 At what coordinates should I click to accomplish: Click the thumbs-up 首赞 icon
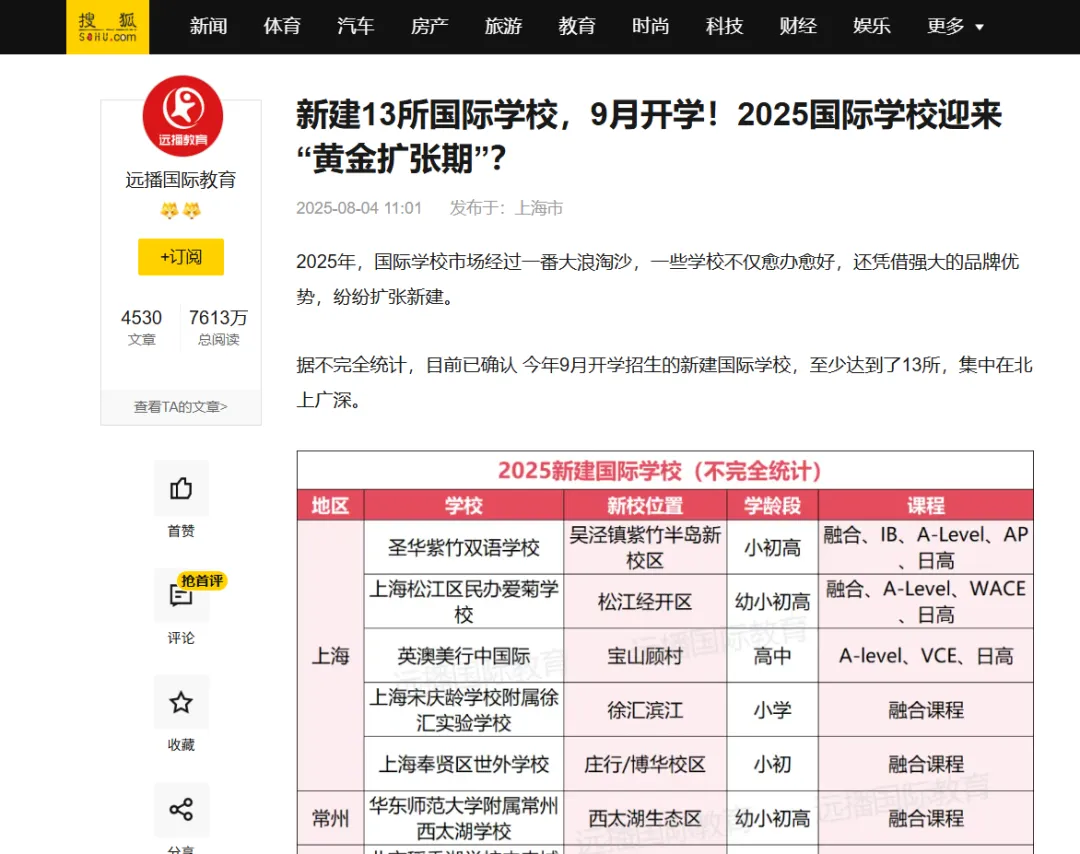tap(181, 488)
